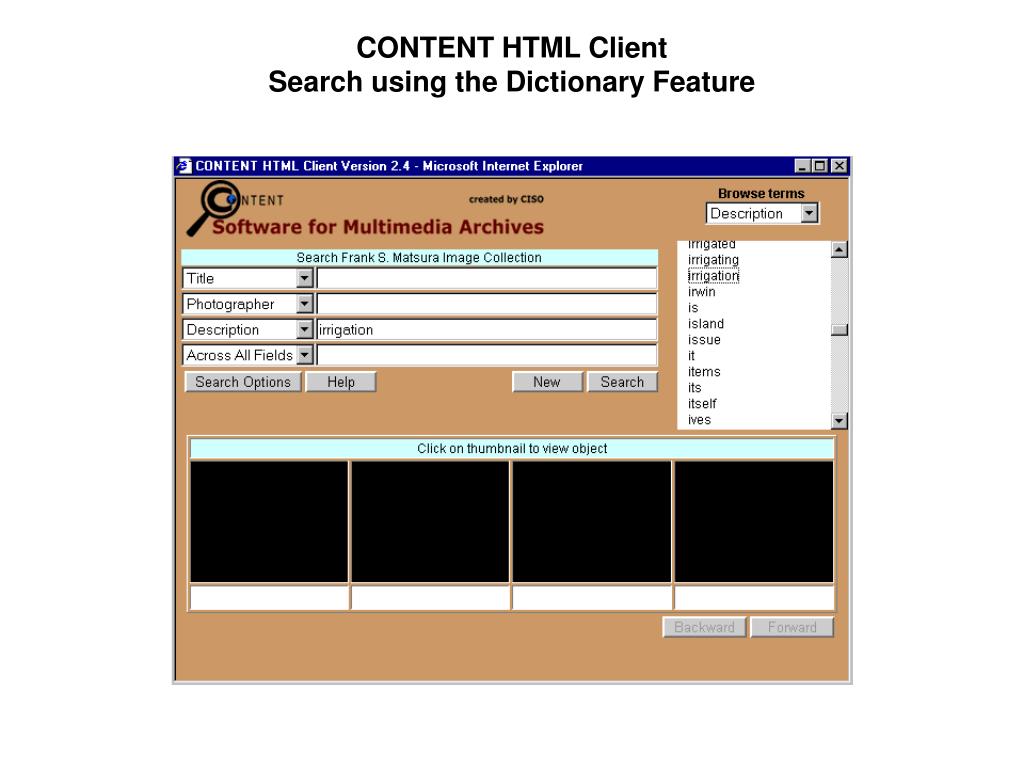Select 'irrigation' in the browse terms list
The width and height of the screenshot is (1024, 768).
(x=713, y=276)
